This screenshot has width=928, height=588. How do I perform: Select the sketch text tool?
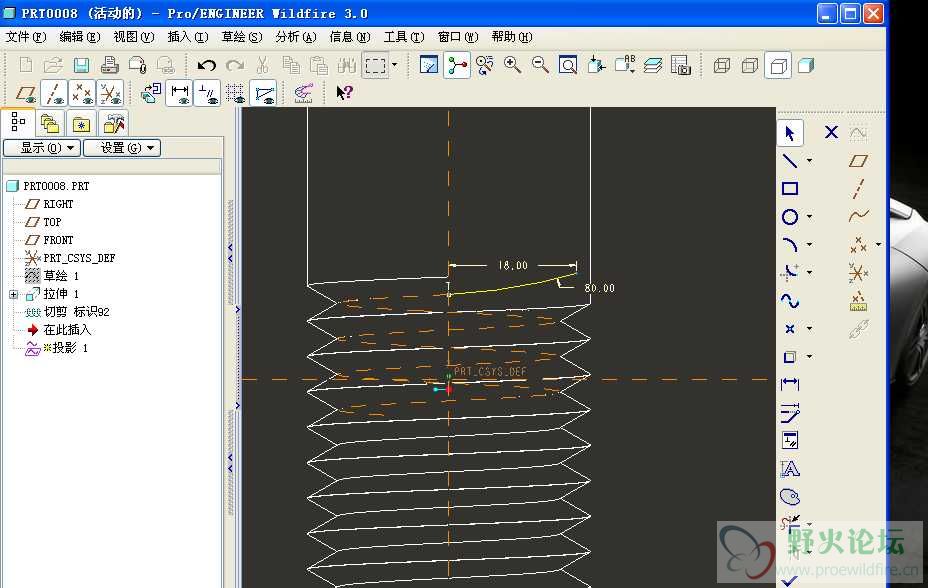click(x=790, y=469)
